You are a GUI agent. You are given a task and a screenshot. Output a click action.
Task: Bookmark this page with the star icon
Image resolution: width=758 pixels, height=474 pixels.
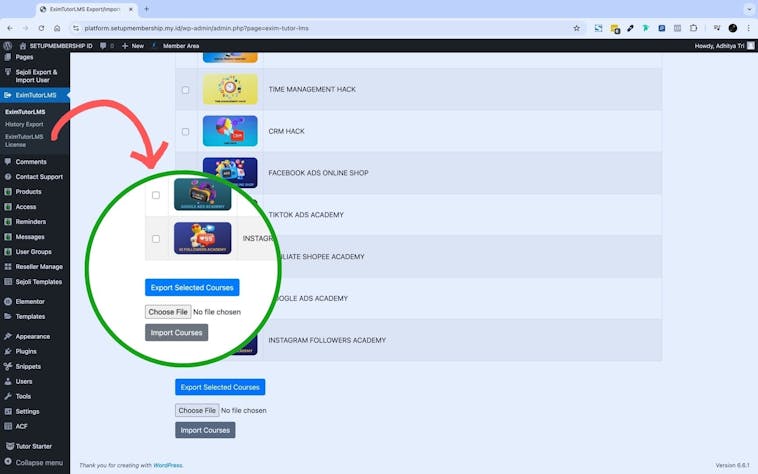pyautogui.click(x=576, y=28)
